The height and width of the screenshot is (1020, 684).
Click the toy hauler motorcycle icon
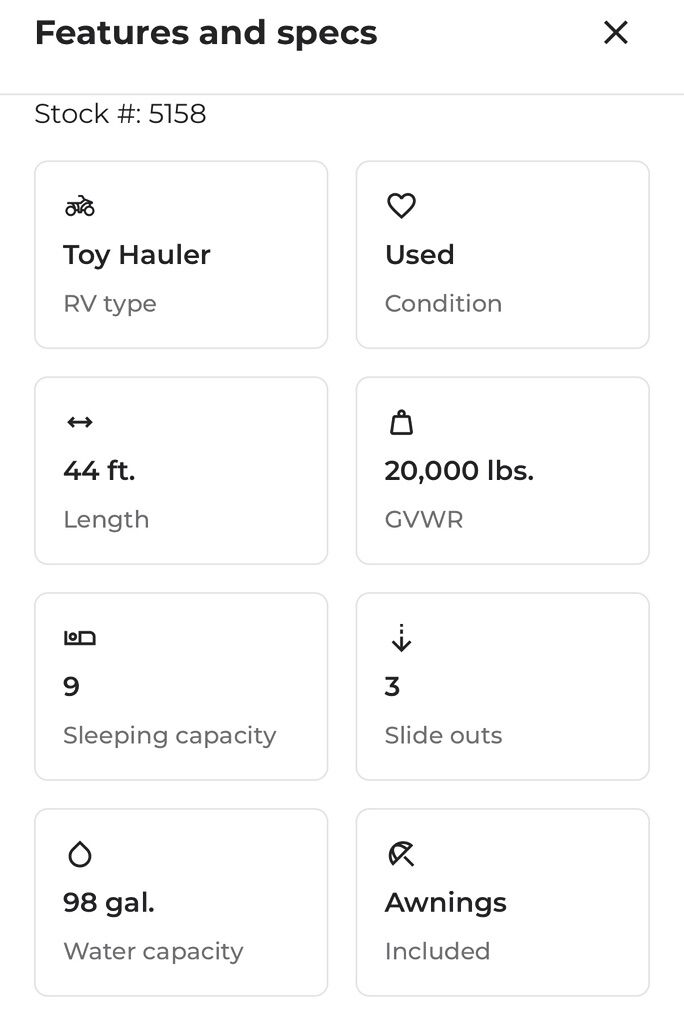(80, 207)
